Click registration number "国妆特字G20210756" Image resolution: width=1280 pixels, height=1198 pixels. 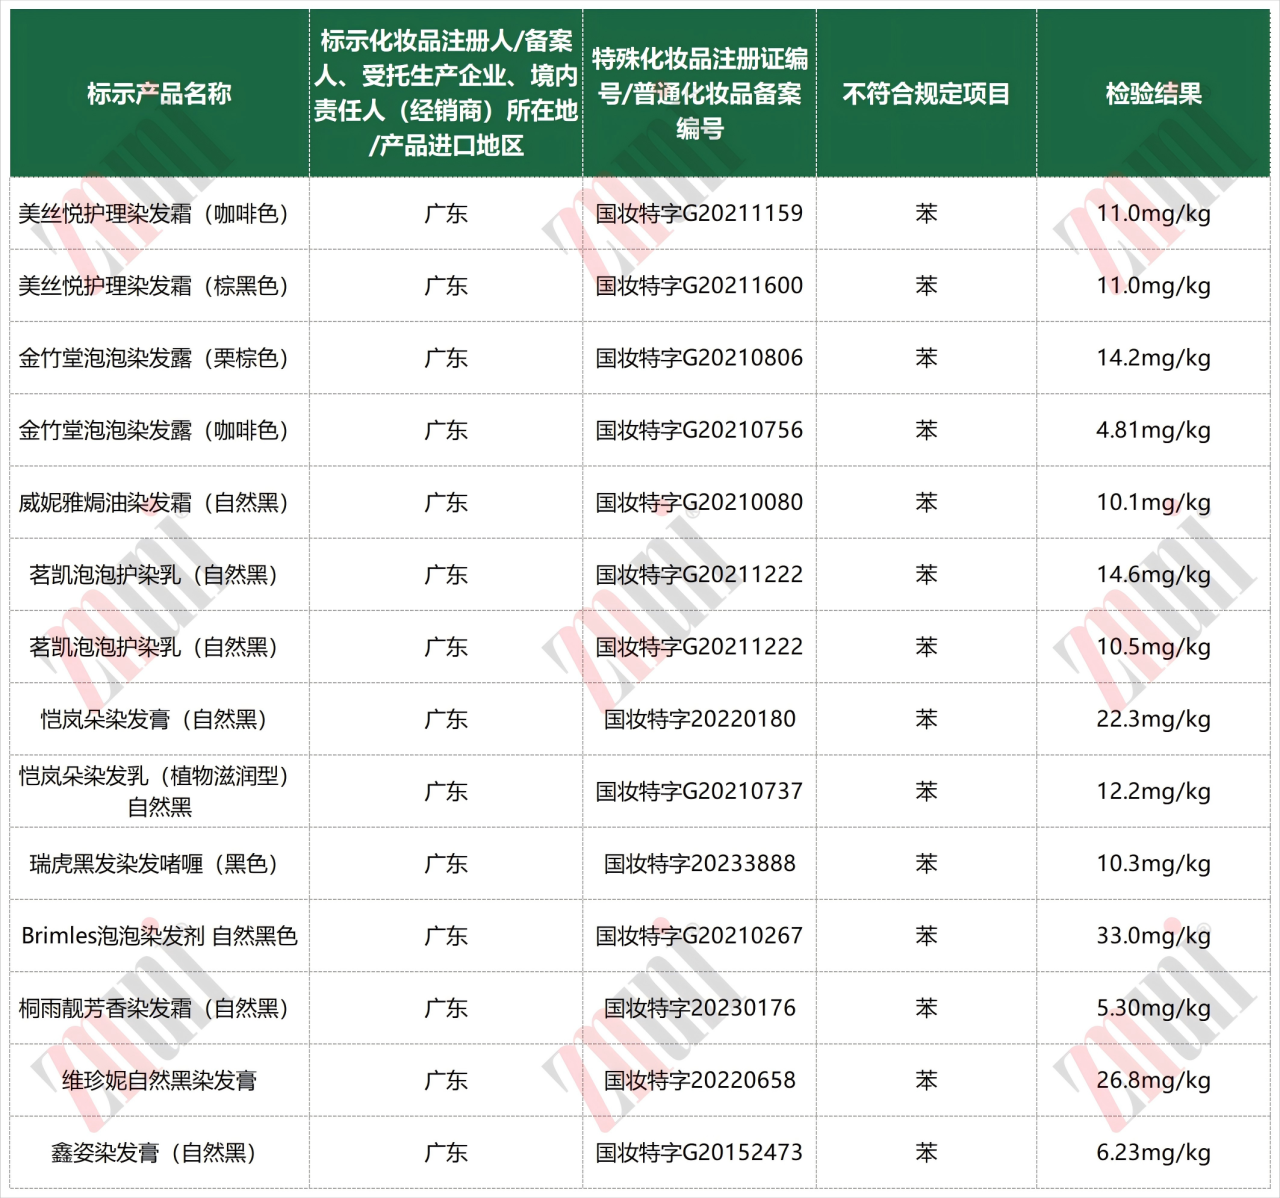click(x=699, y=430)
